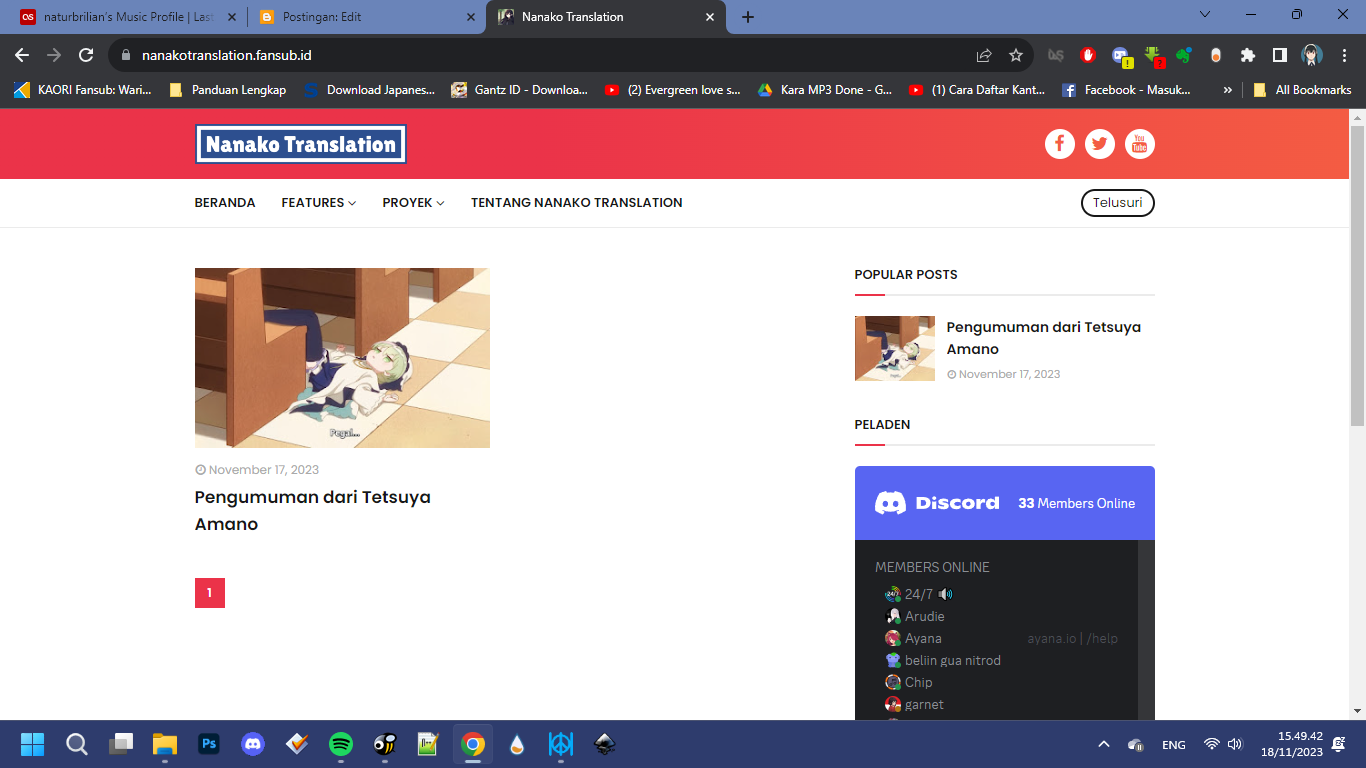Image resolution: width=1366 pixels, height=768 pixels.
Task: Open the Facebook social icon in header
Action: (x=1059, y=144)
